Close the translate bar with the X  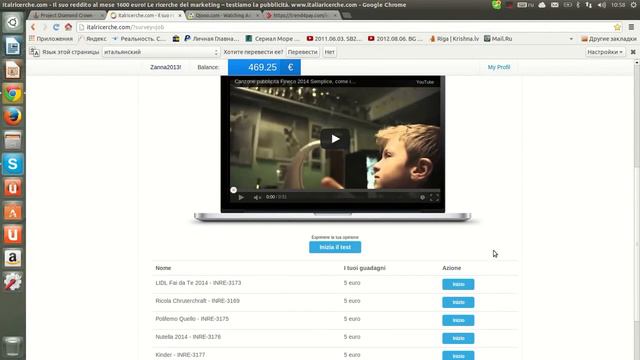coord(633,52)
